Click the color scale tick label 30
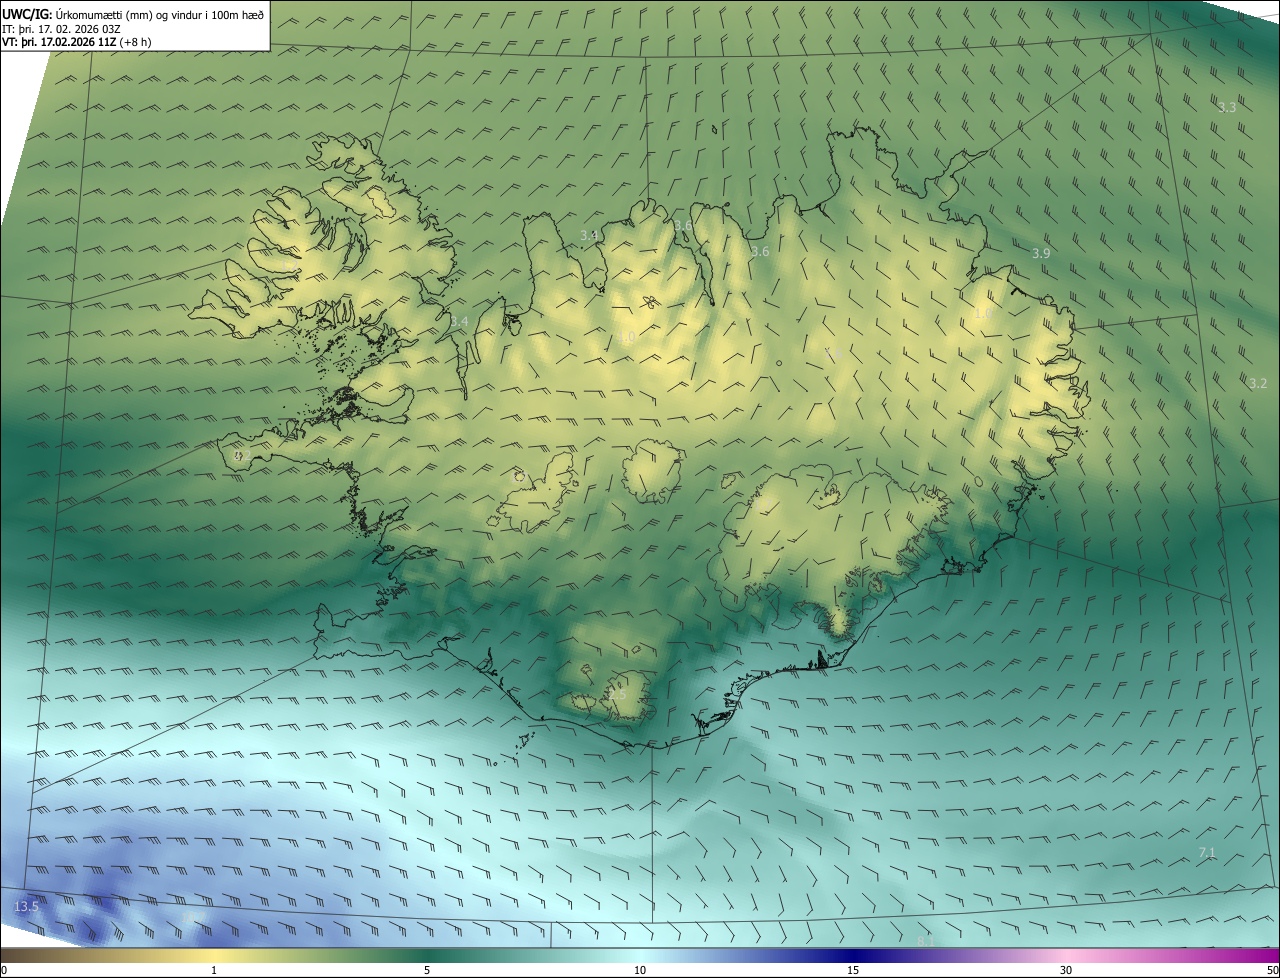The image size is (1280, 978). coord(1066,970)
